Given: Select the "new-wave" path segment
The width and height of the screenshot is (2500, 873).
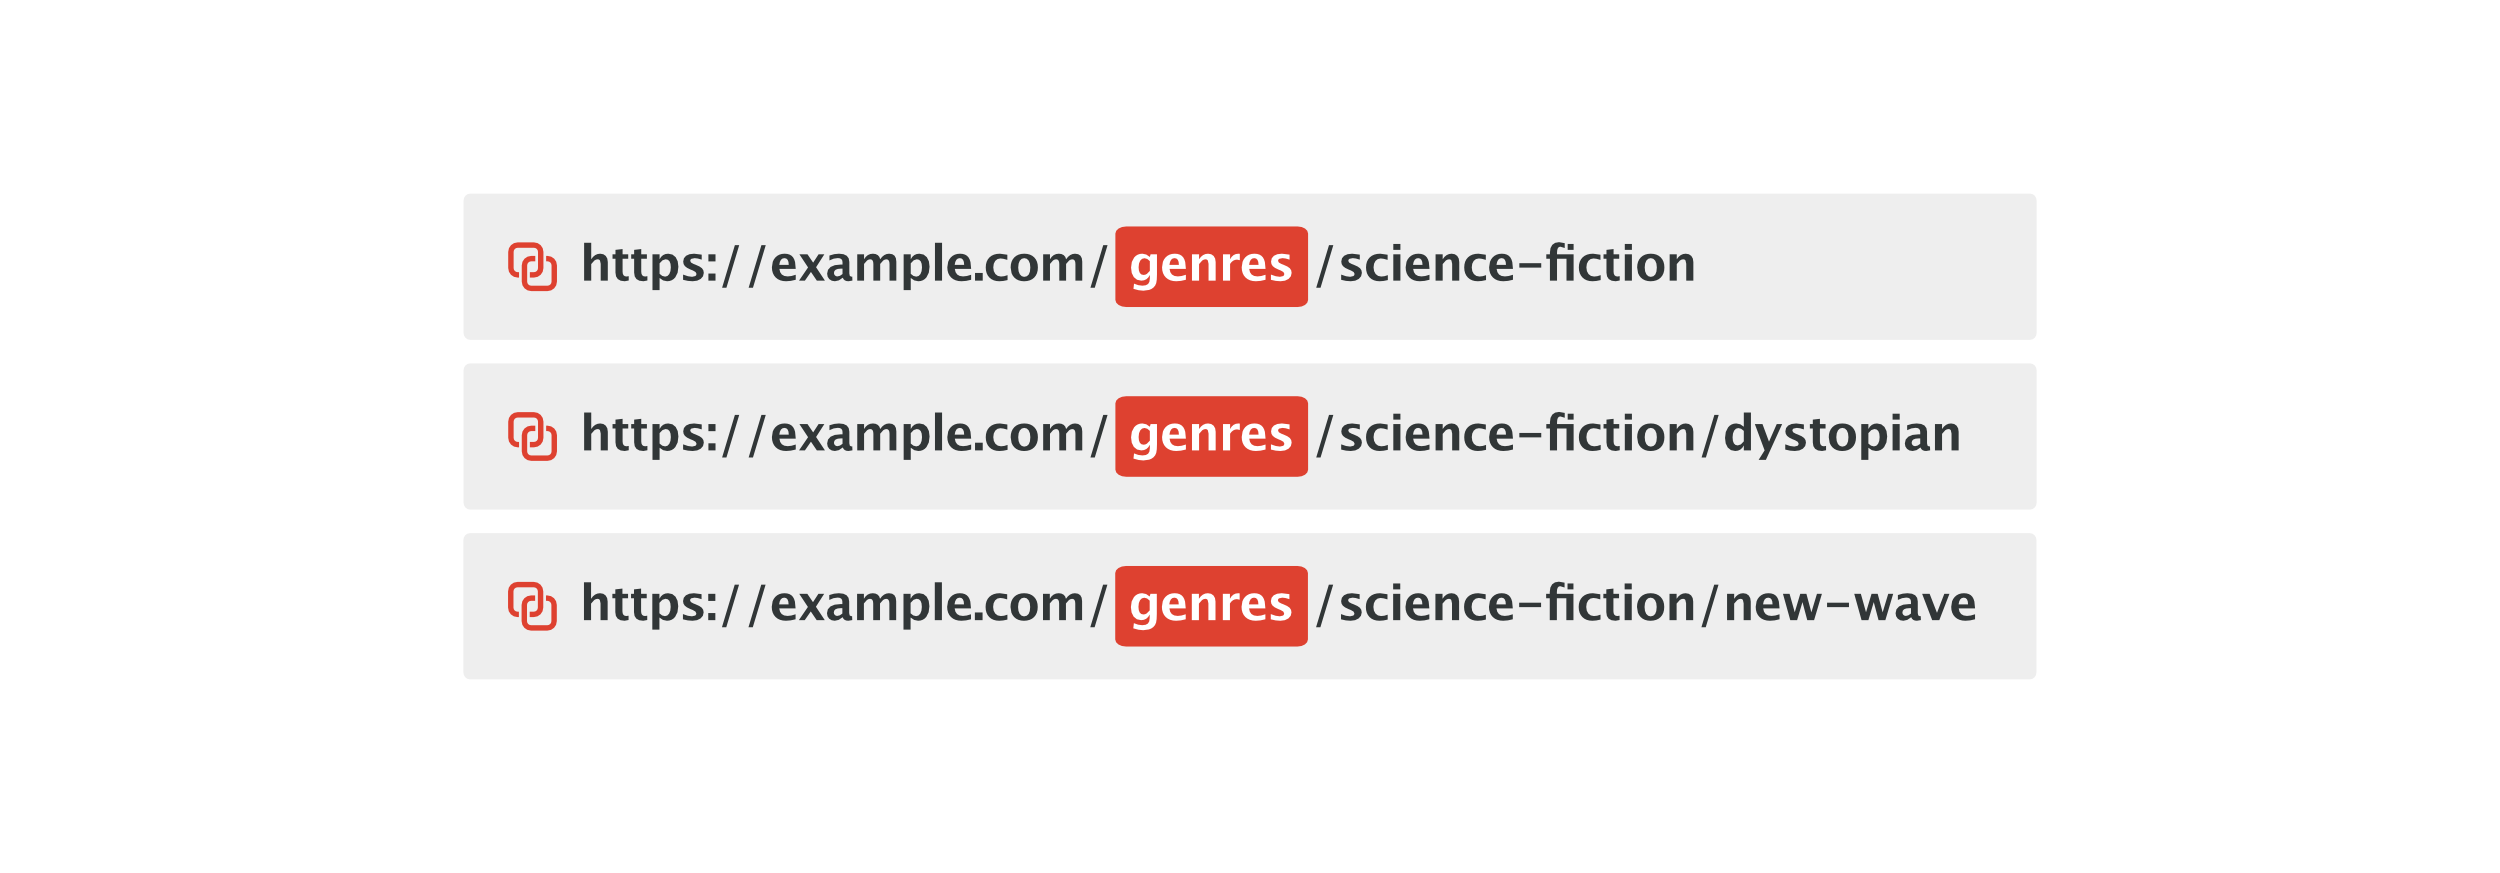Looking at the screenshot, I should click(1850, 605).
